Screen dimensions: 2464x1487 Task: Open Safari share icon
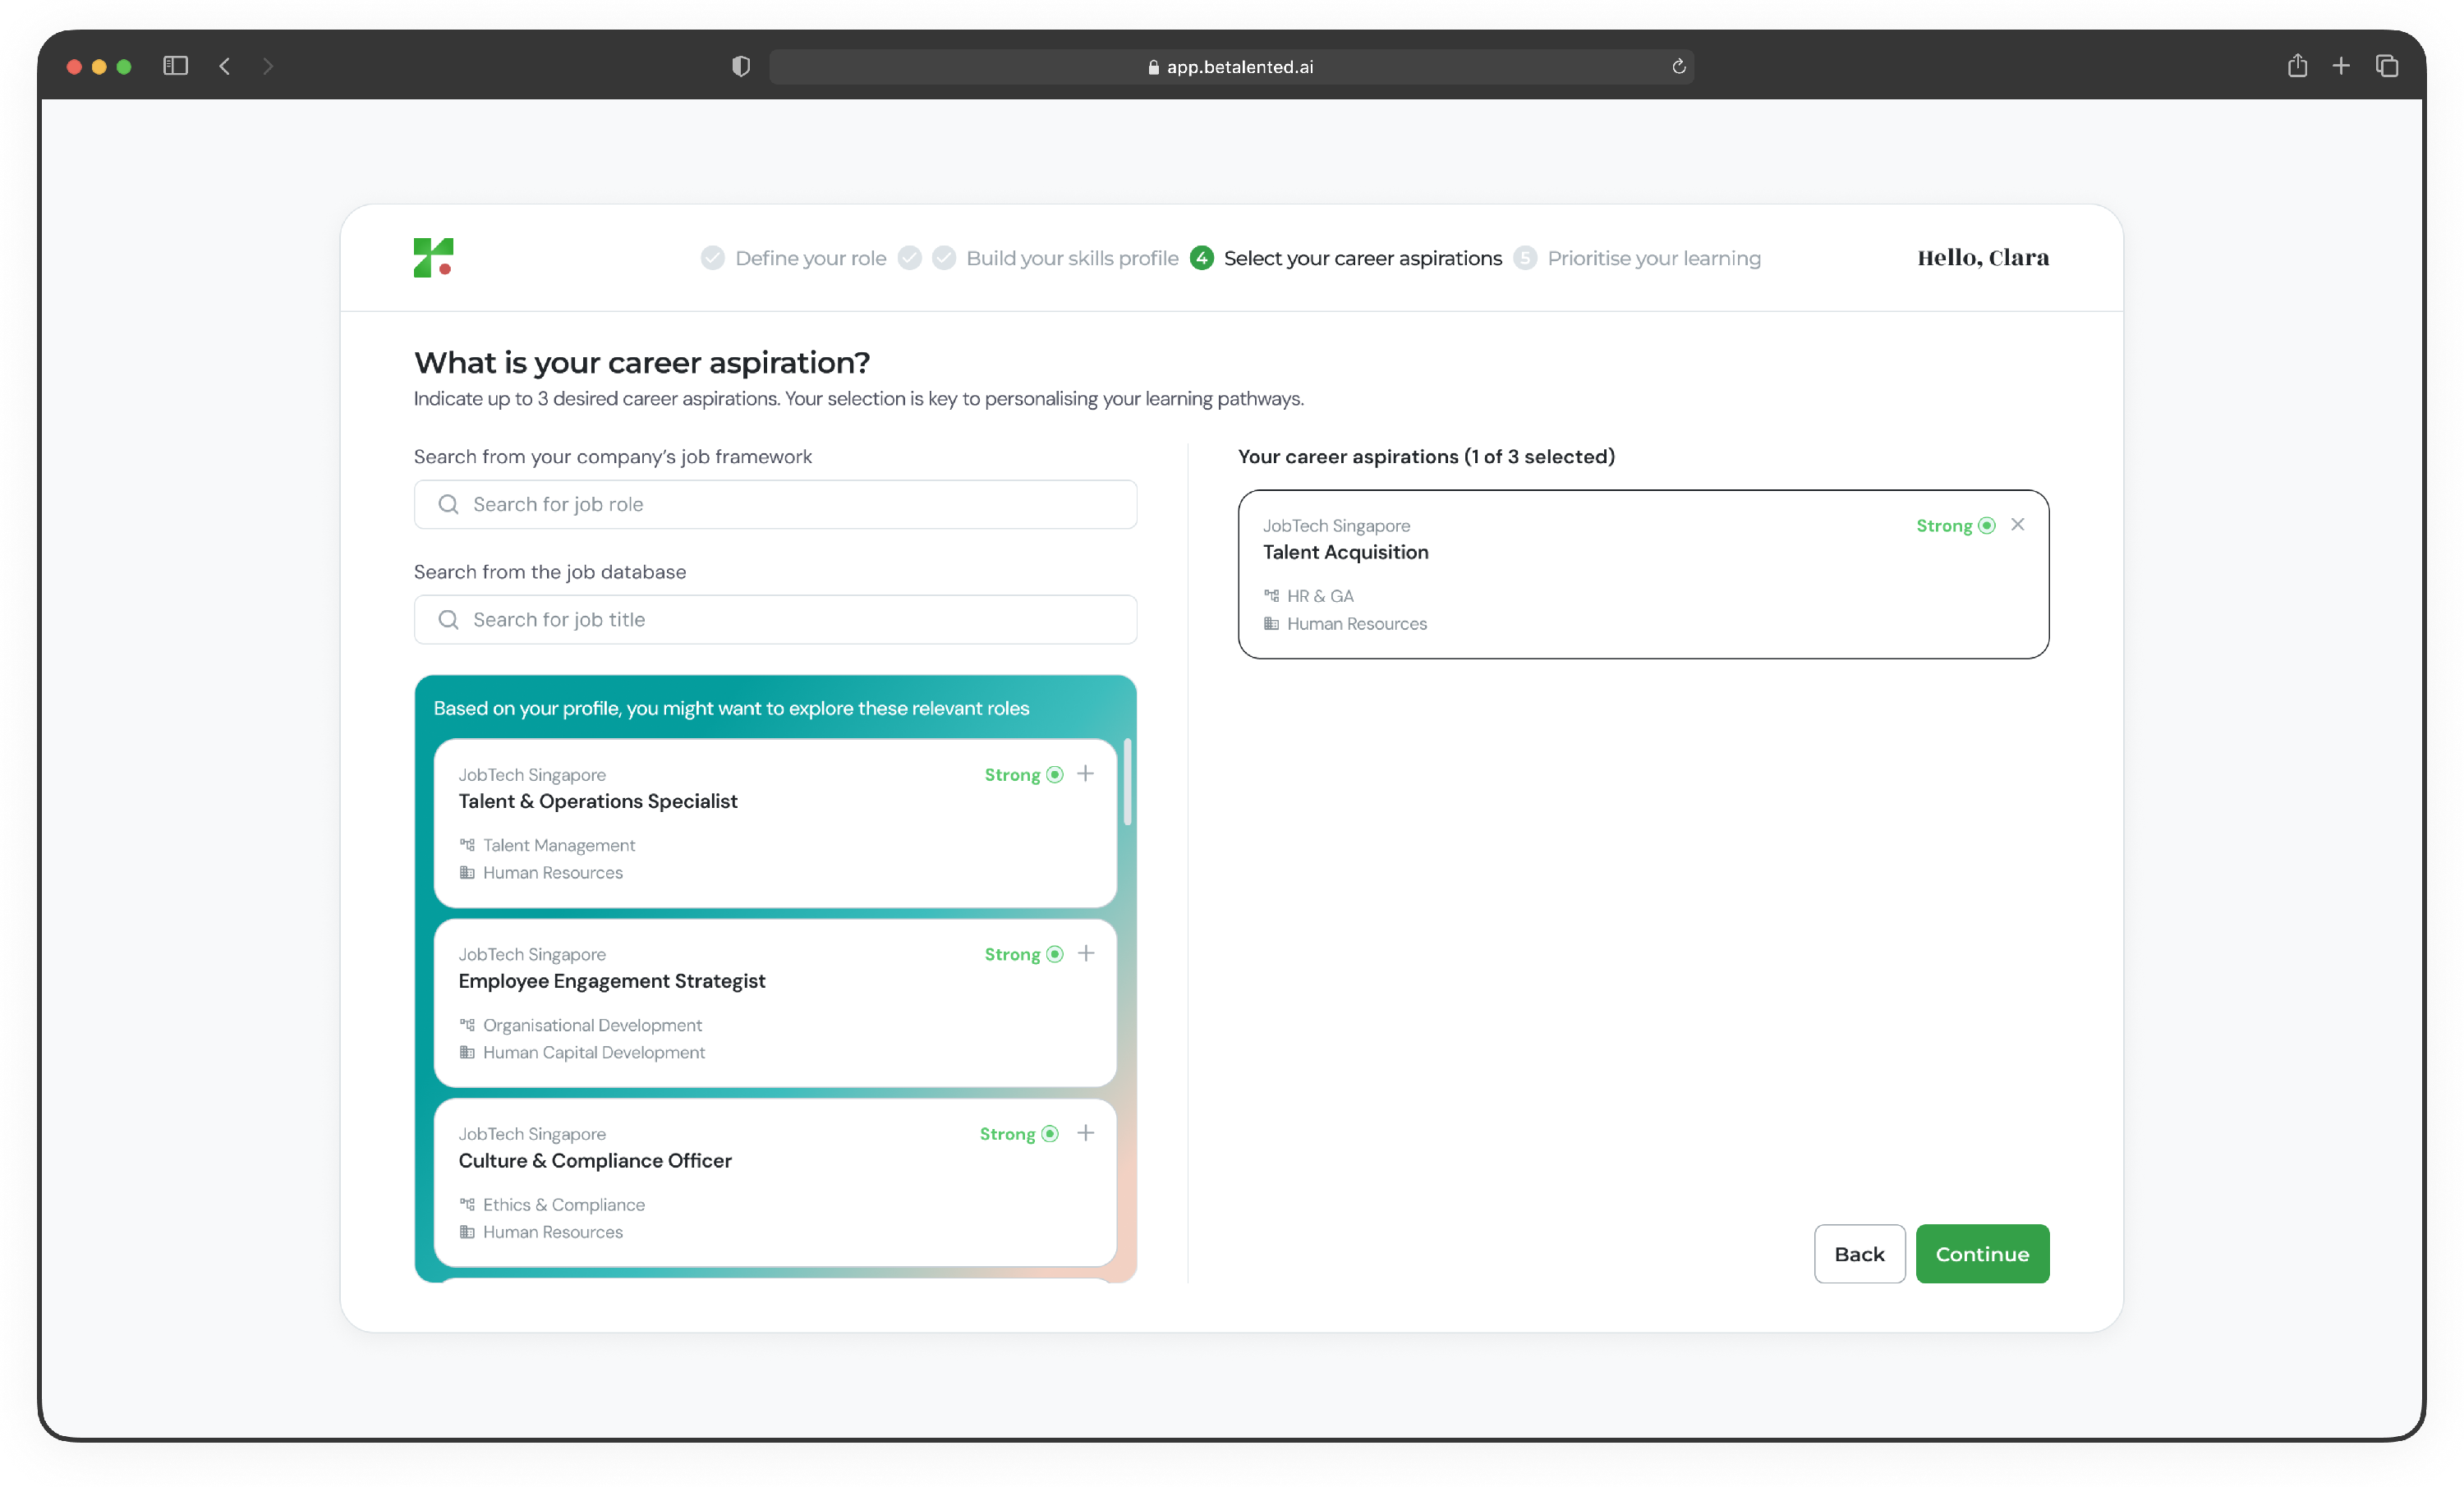click(x=2297, y=67)
